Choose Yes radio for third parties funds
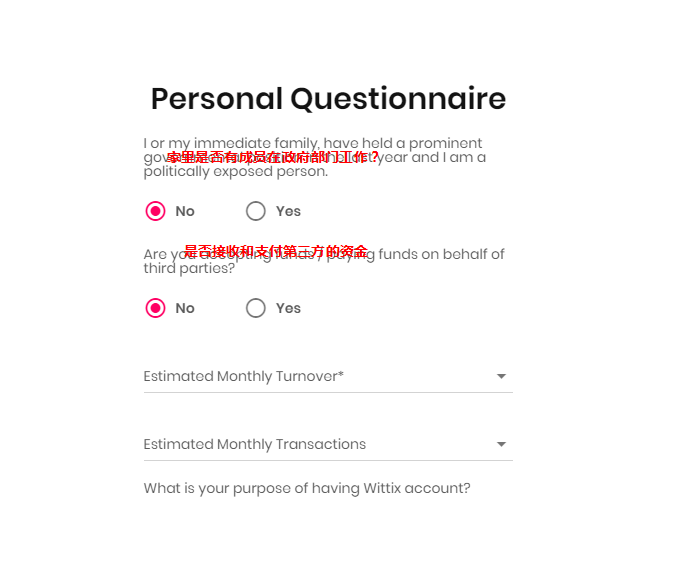 pyautogui.click(x=256, y=308)
